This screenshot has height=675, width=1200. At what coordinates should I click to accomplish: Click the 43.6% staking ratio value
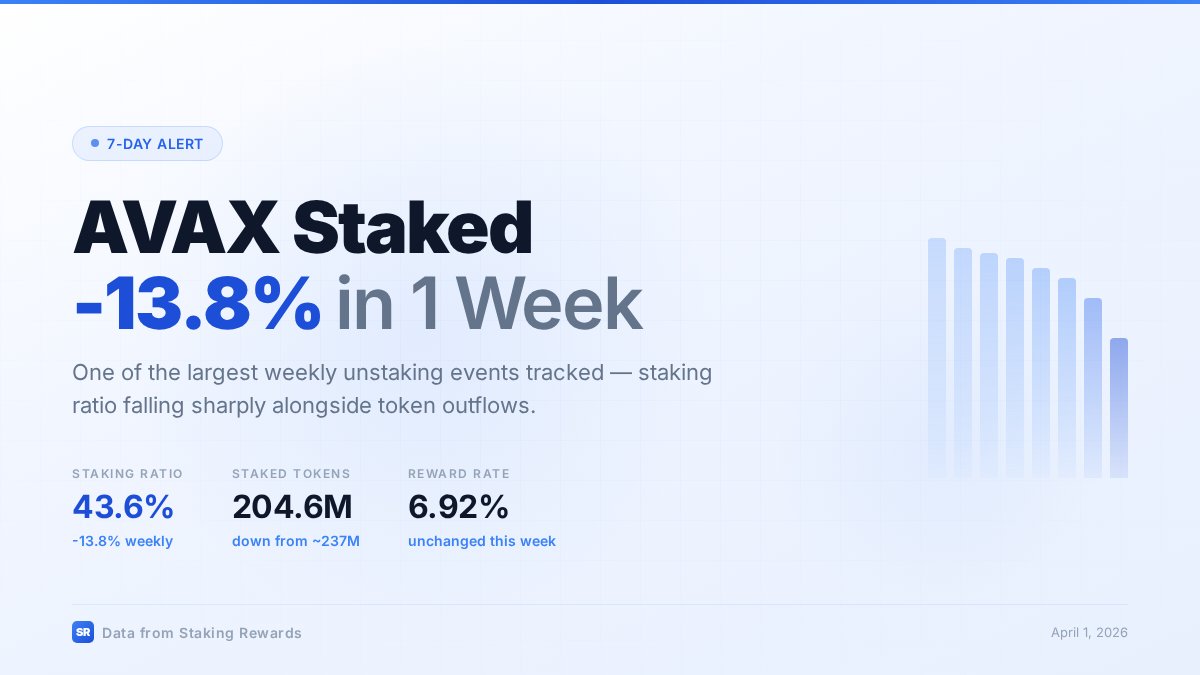123,507
